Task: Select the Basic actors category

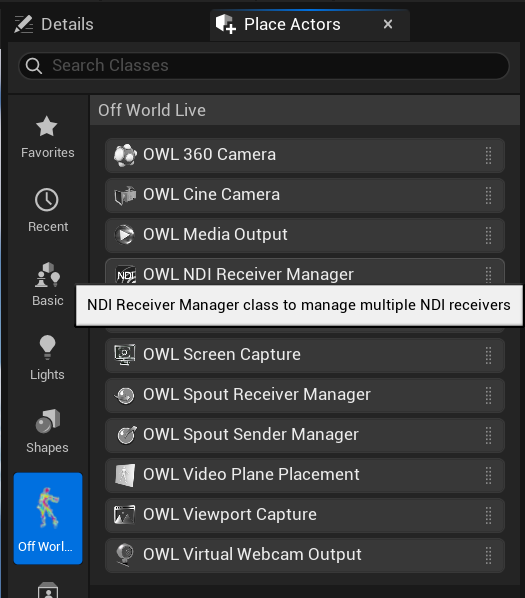Action: point(48,285)
